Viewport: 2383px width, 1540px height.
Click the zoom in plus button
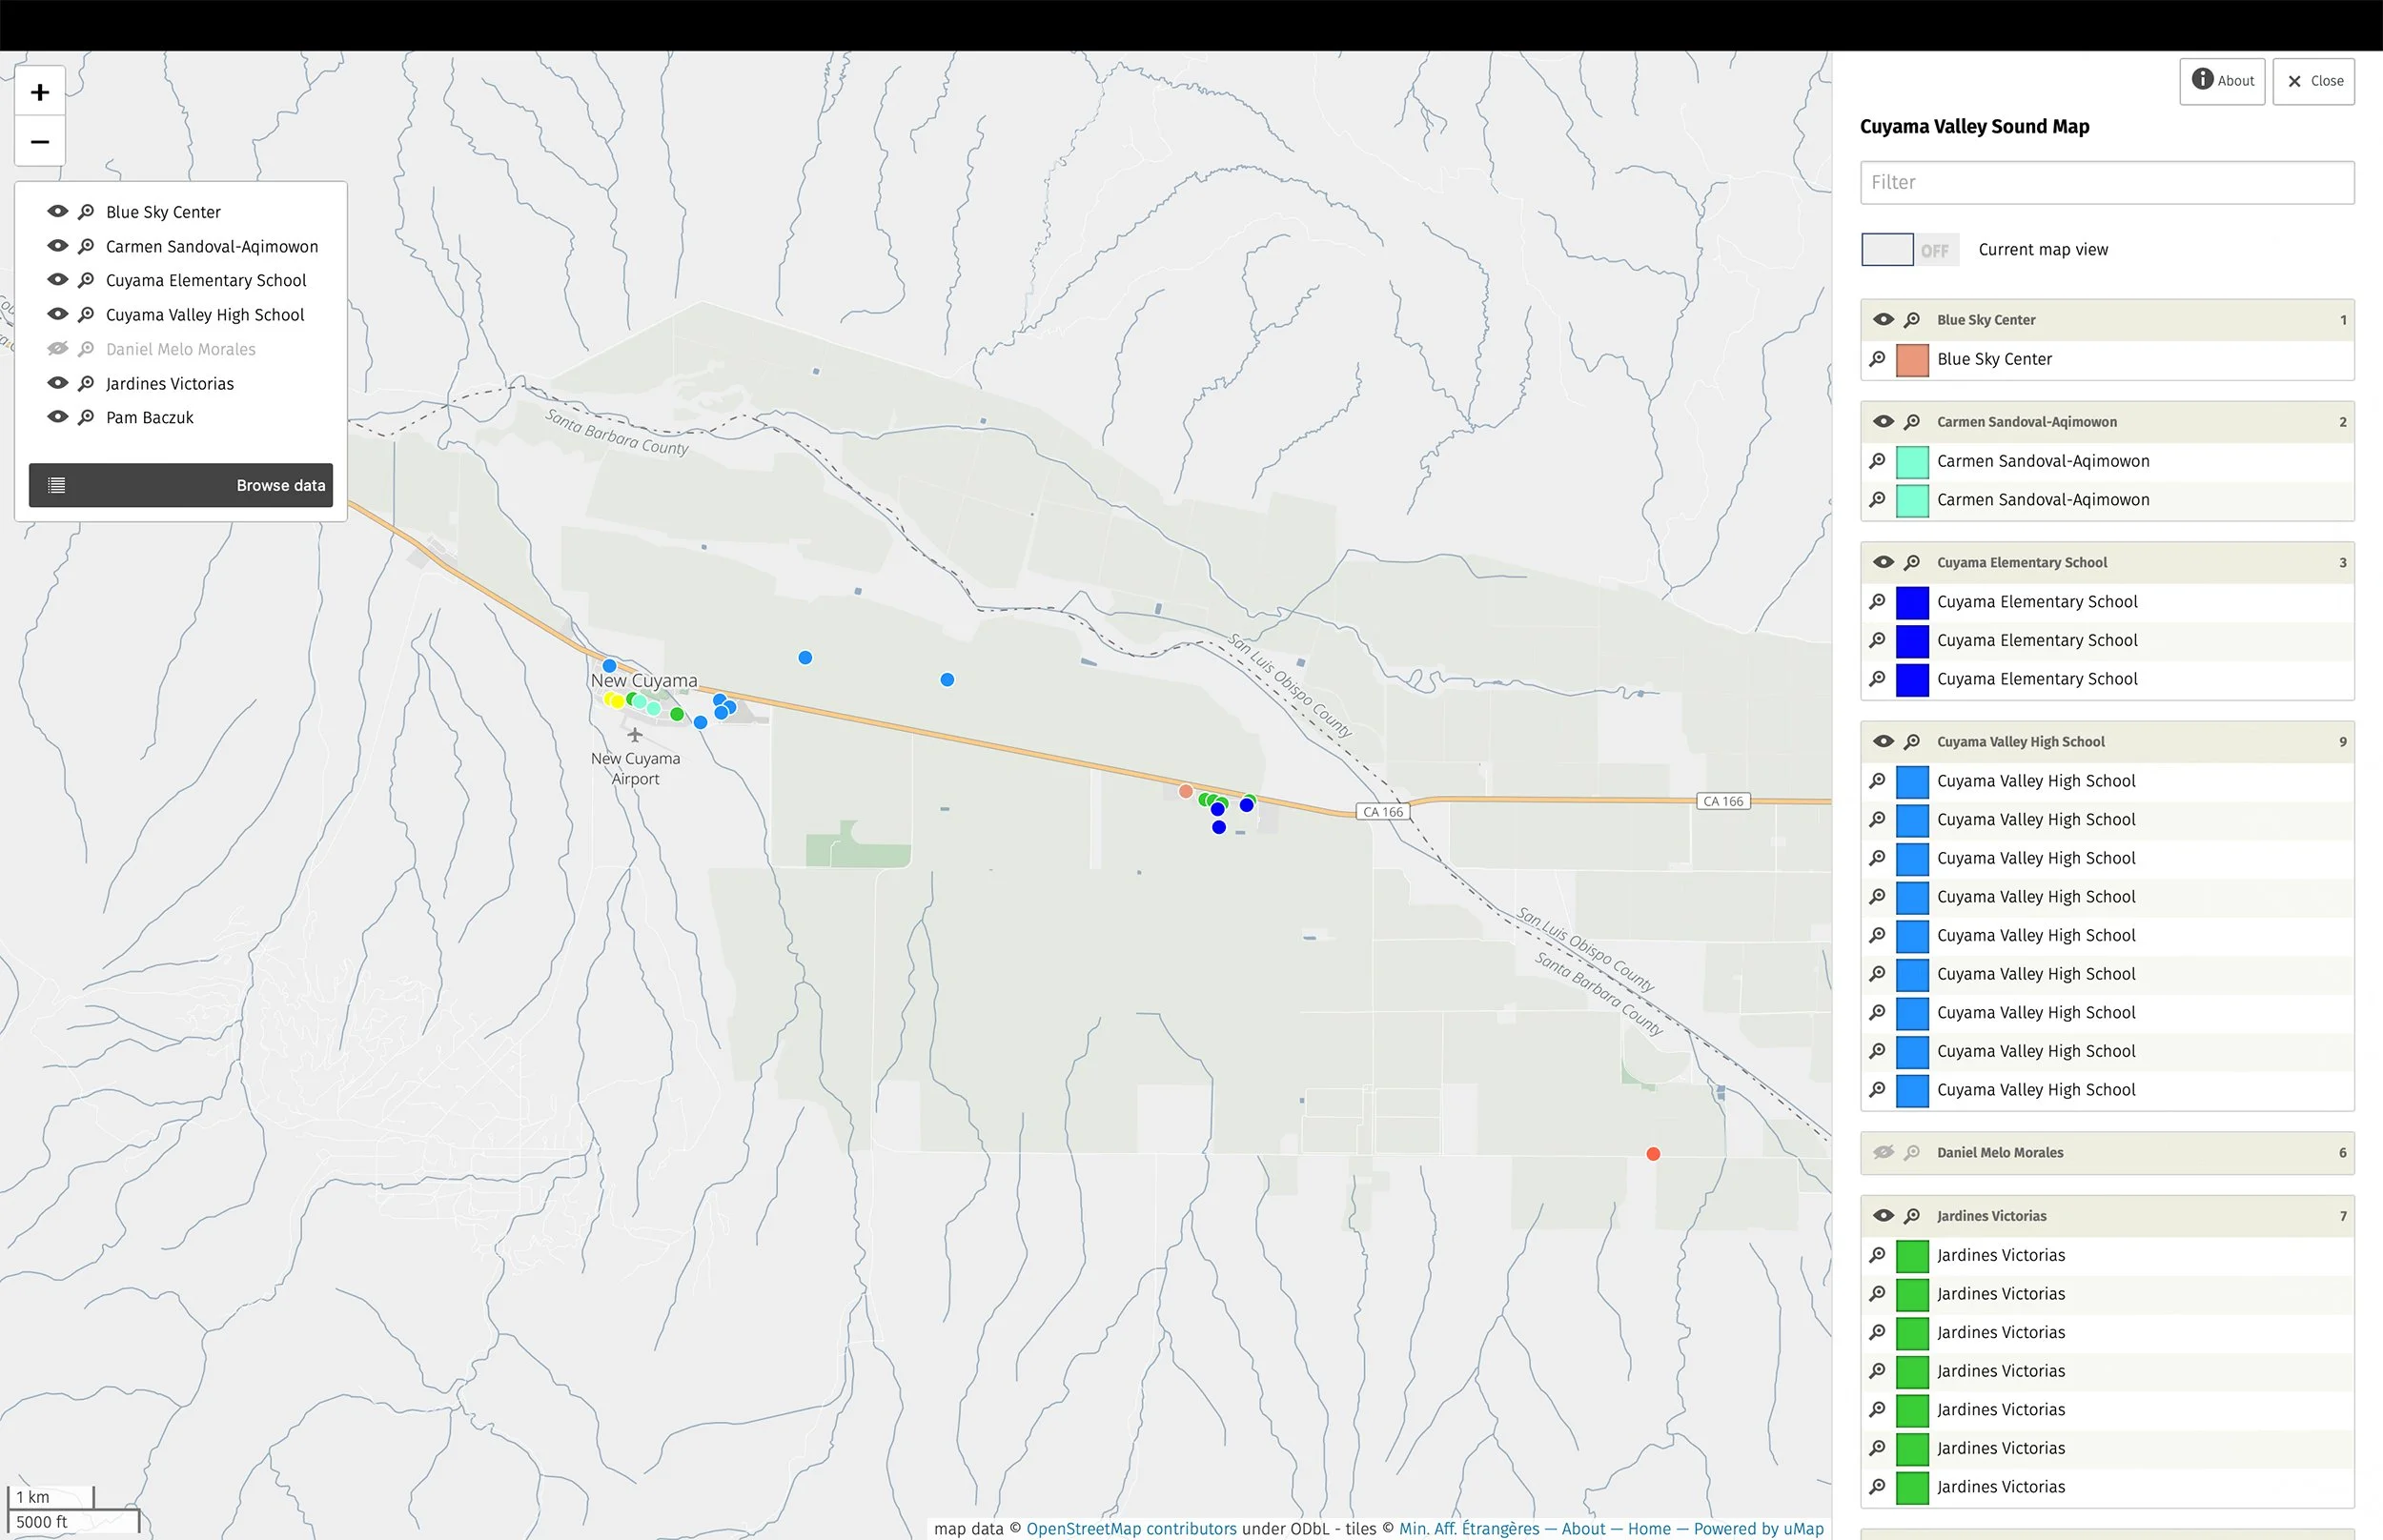click(40, 92)
